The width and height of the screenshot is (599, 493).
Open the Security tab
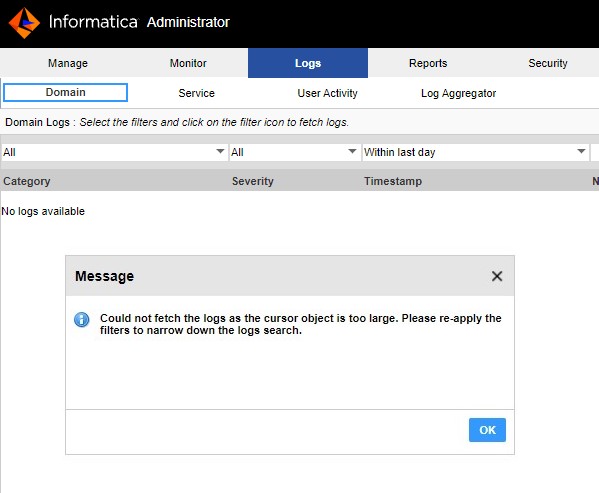(x=548, y=63)
